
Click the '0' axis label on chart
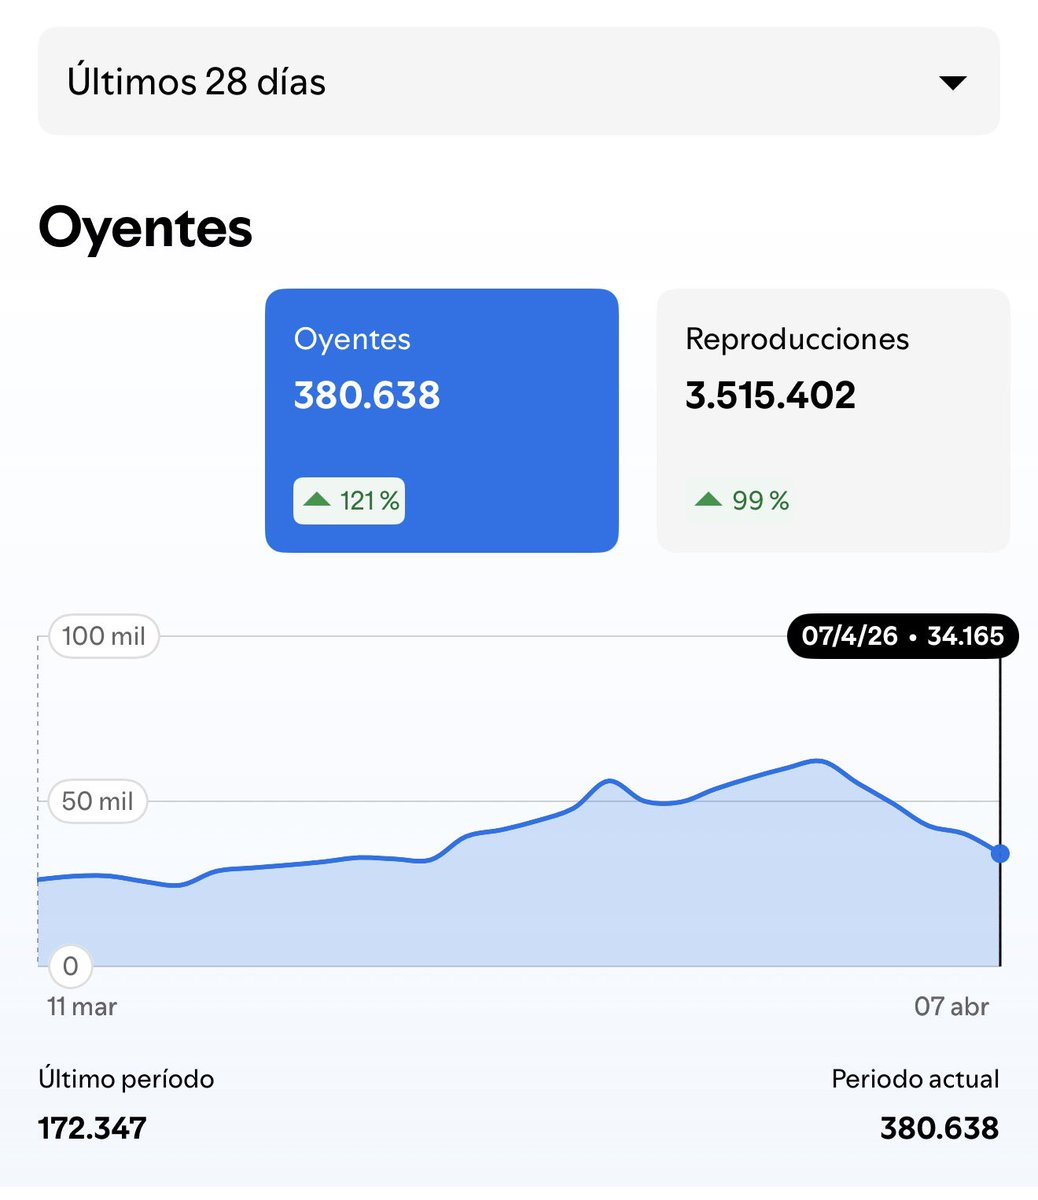pos(70,966)
